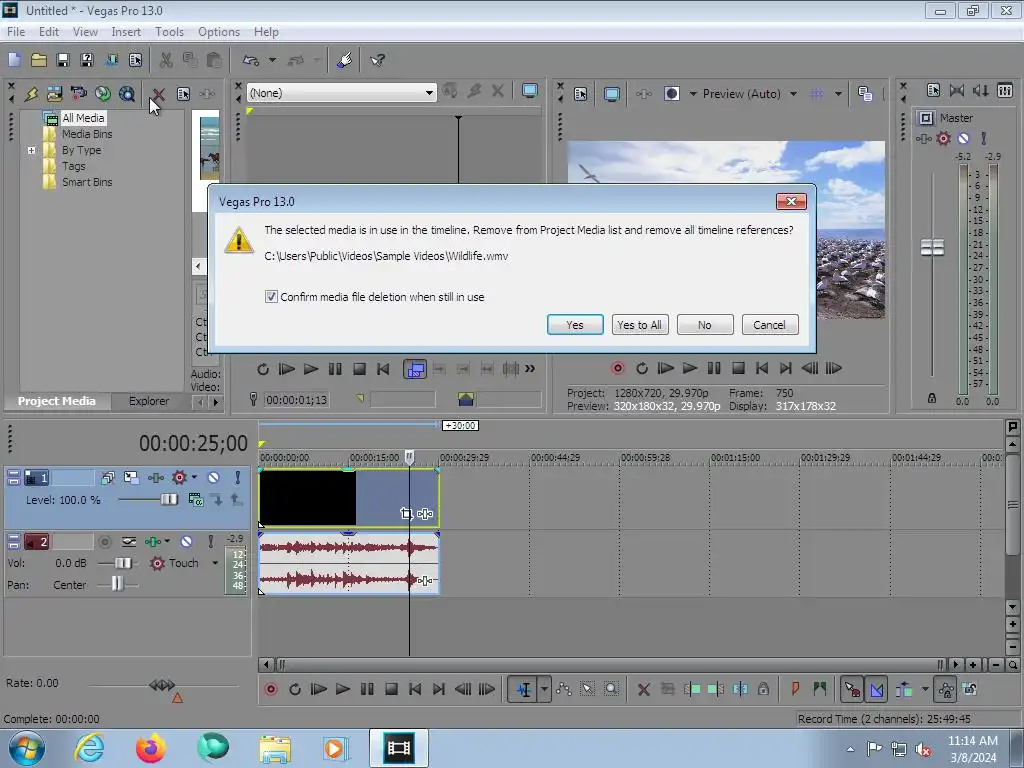Open the Help menu

point(266,31)
